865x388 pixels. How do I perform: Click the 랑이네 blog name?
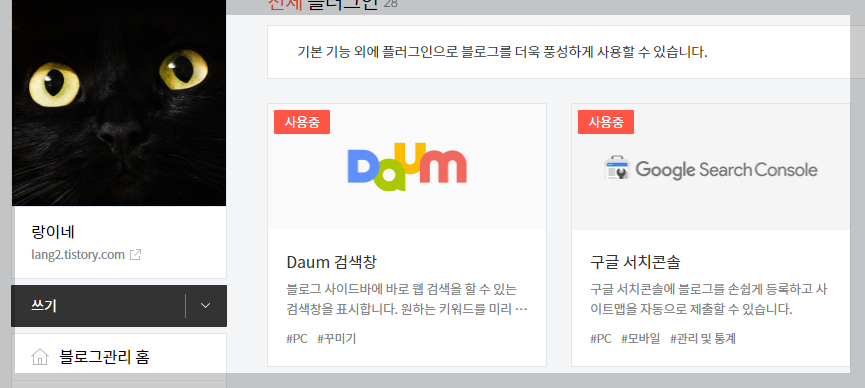(53, 231)
